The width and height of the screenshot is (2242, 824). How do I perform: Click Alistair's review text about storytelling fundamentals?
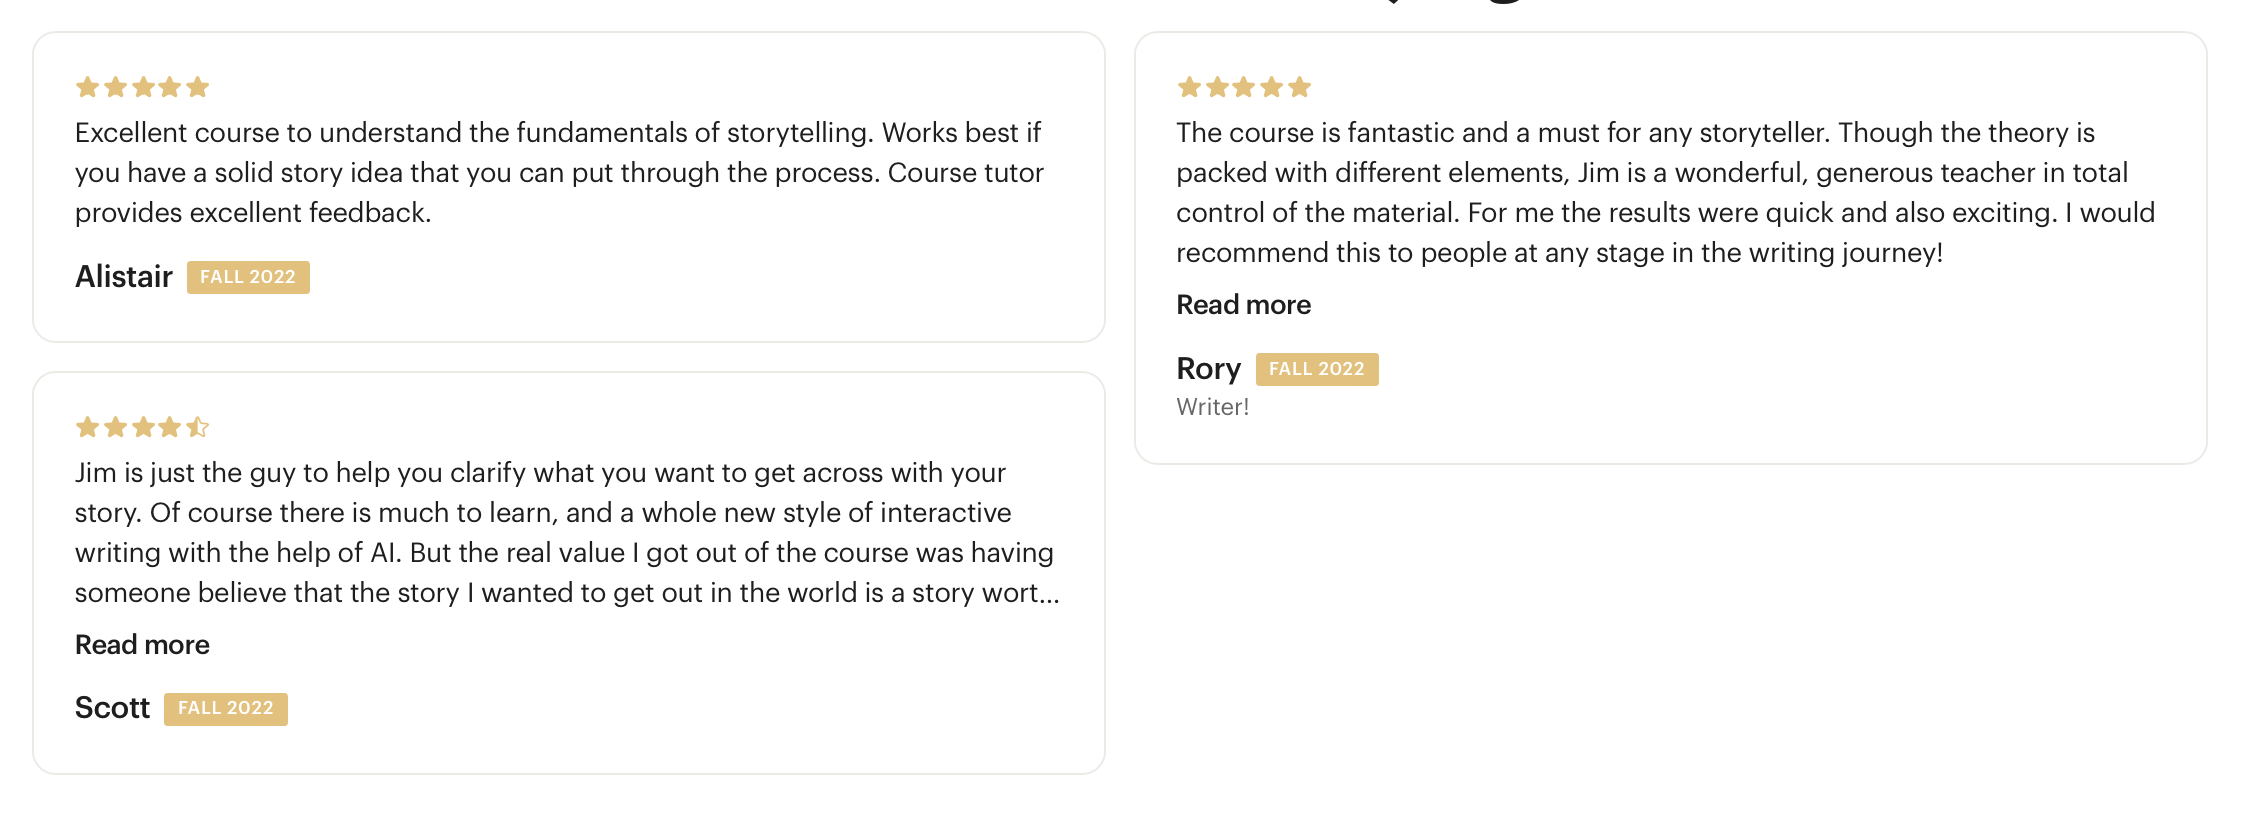(558, 172)
